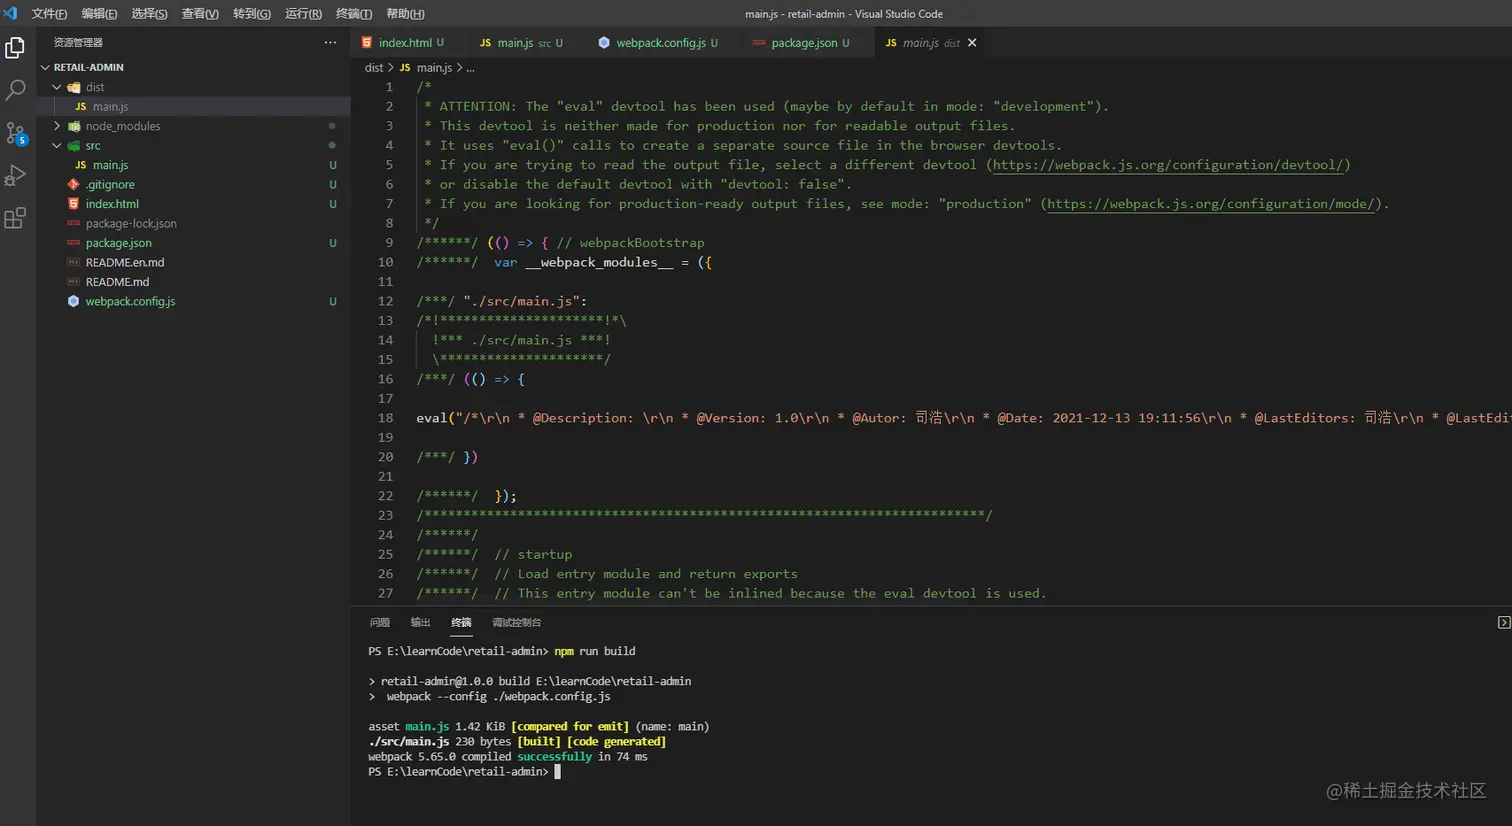Click the terminal prompt cursor line
Screen dimensions: 1512x826
point(464,772)
